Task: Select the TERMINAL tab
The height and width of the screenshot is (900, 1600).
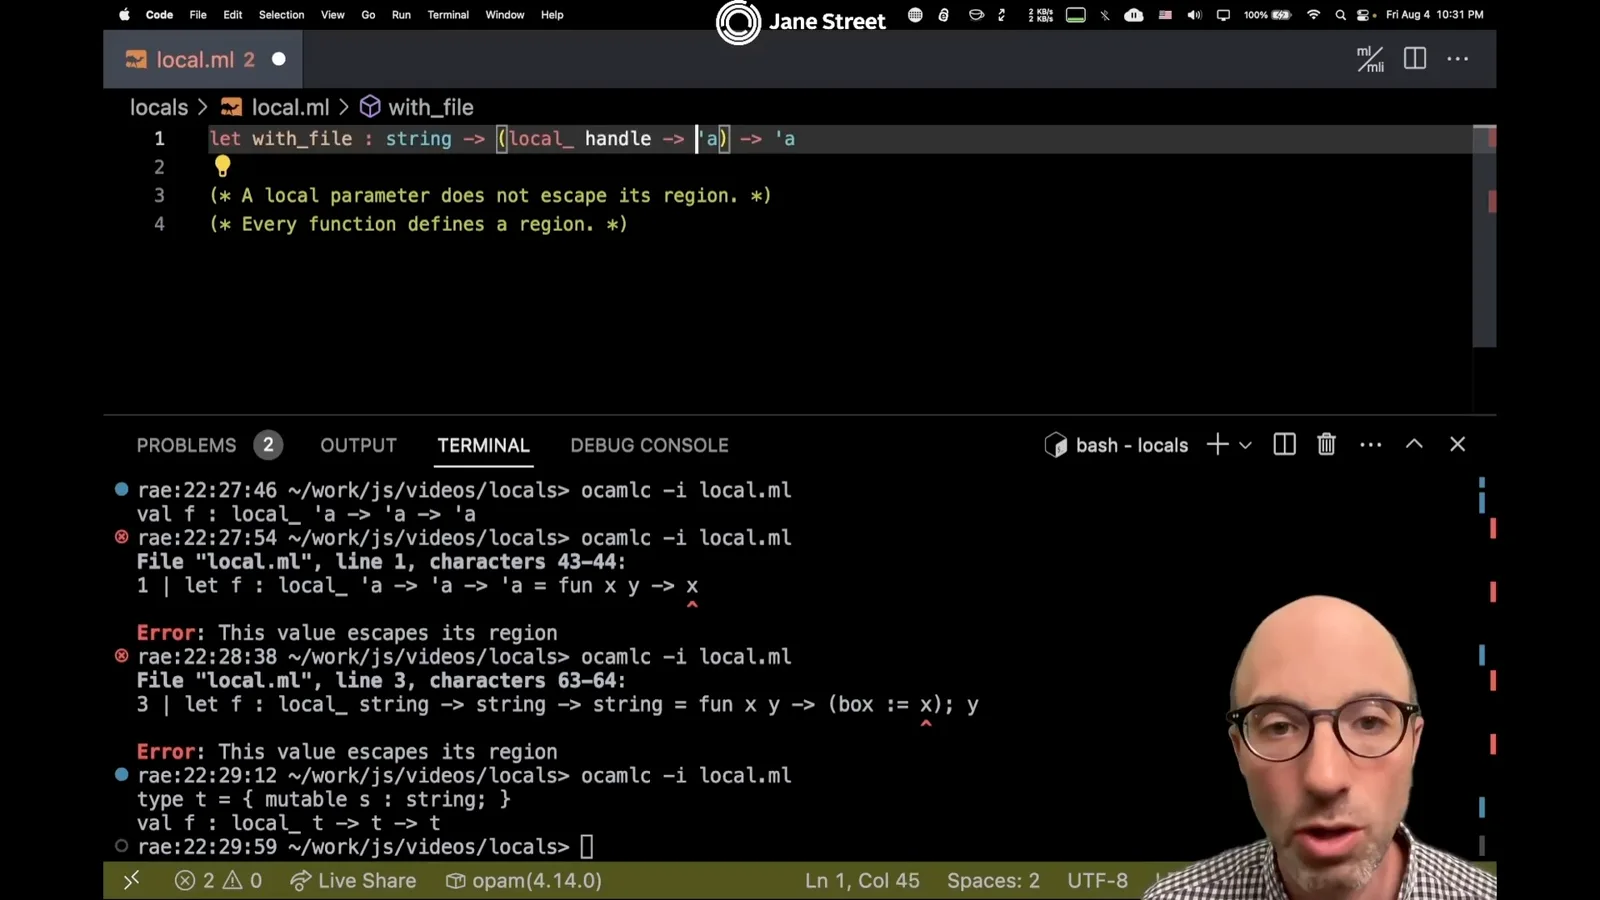Action: click(x=483, y=445)
